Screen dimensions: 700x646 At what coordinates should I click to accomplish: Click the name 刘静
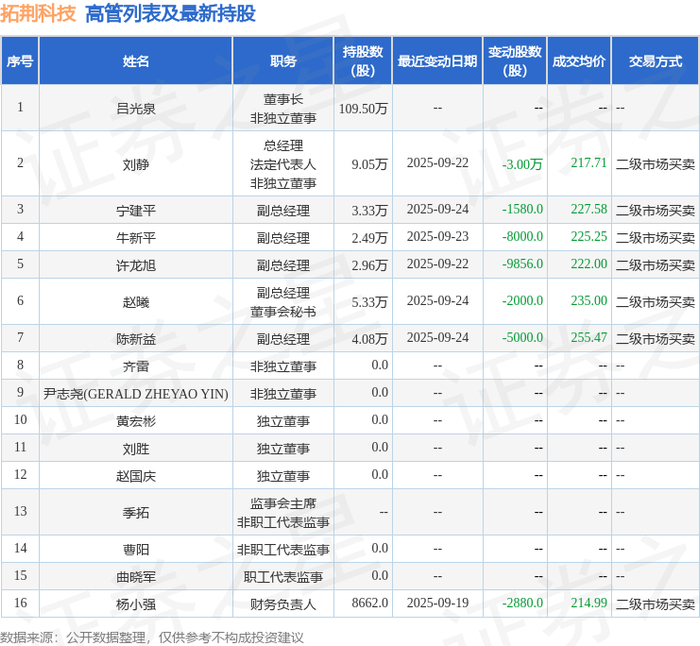coord(136,164)
